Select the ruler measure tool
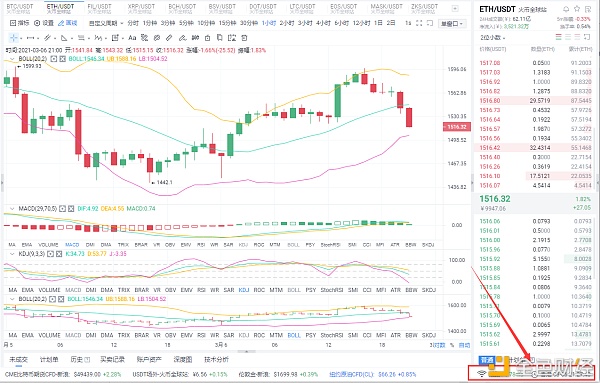Screen dimensions: 600x383 [x=169, y=38]
